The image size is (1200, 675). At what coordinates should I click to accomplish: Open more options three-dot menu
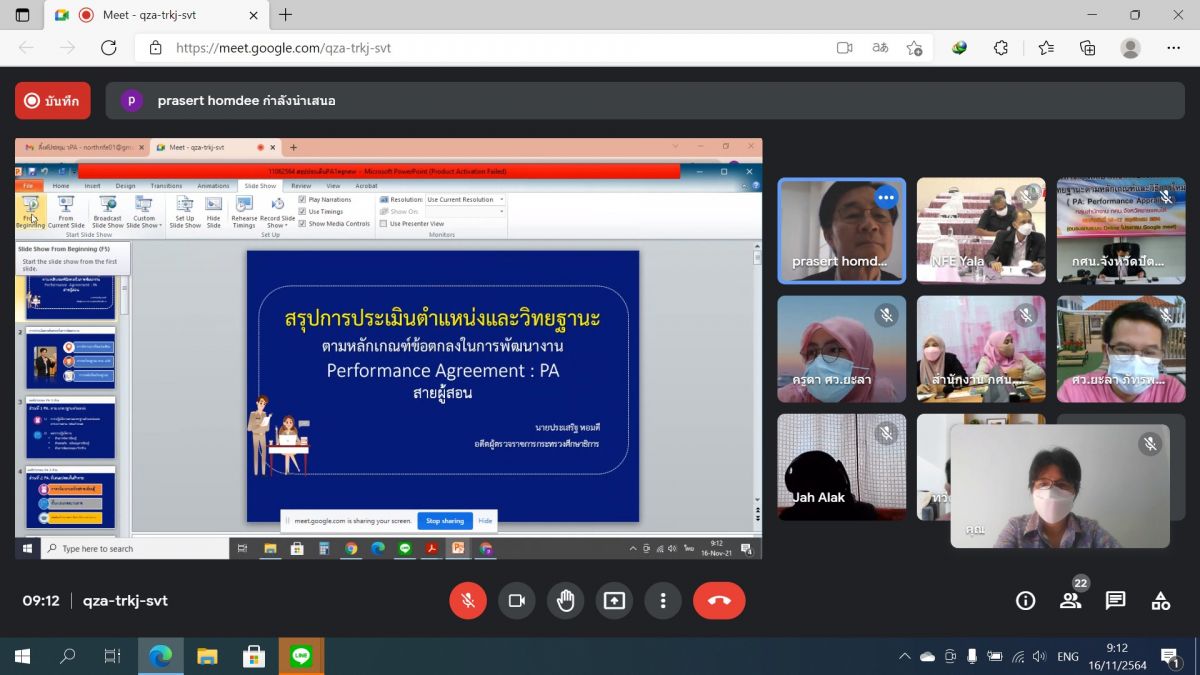(x=662, y=600)
